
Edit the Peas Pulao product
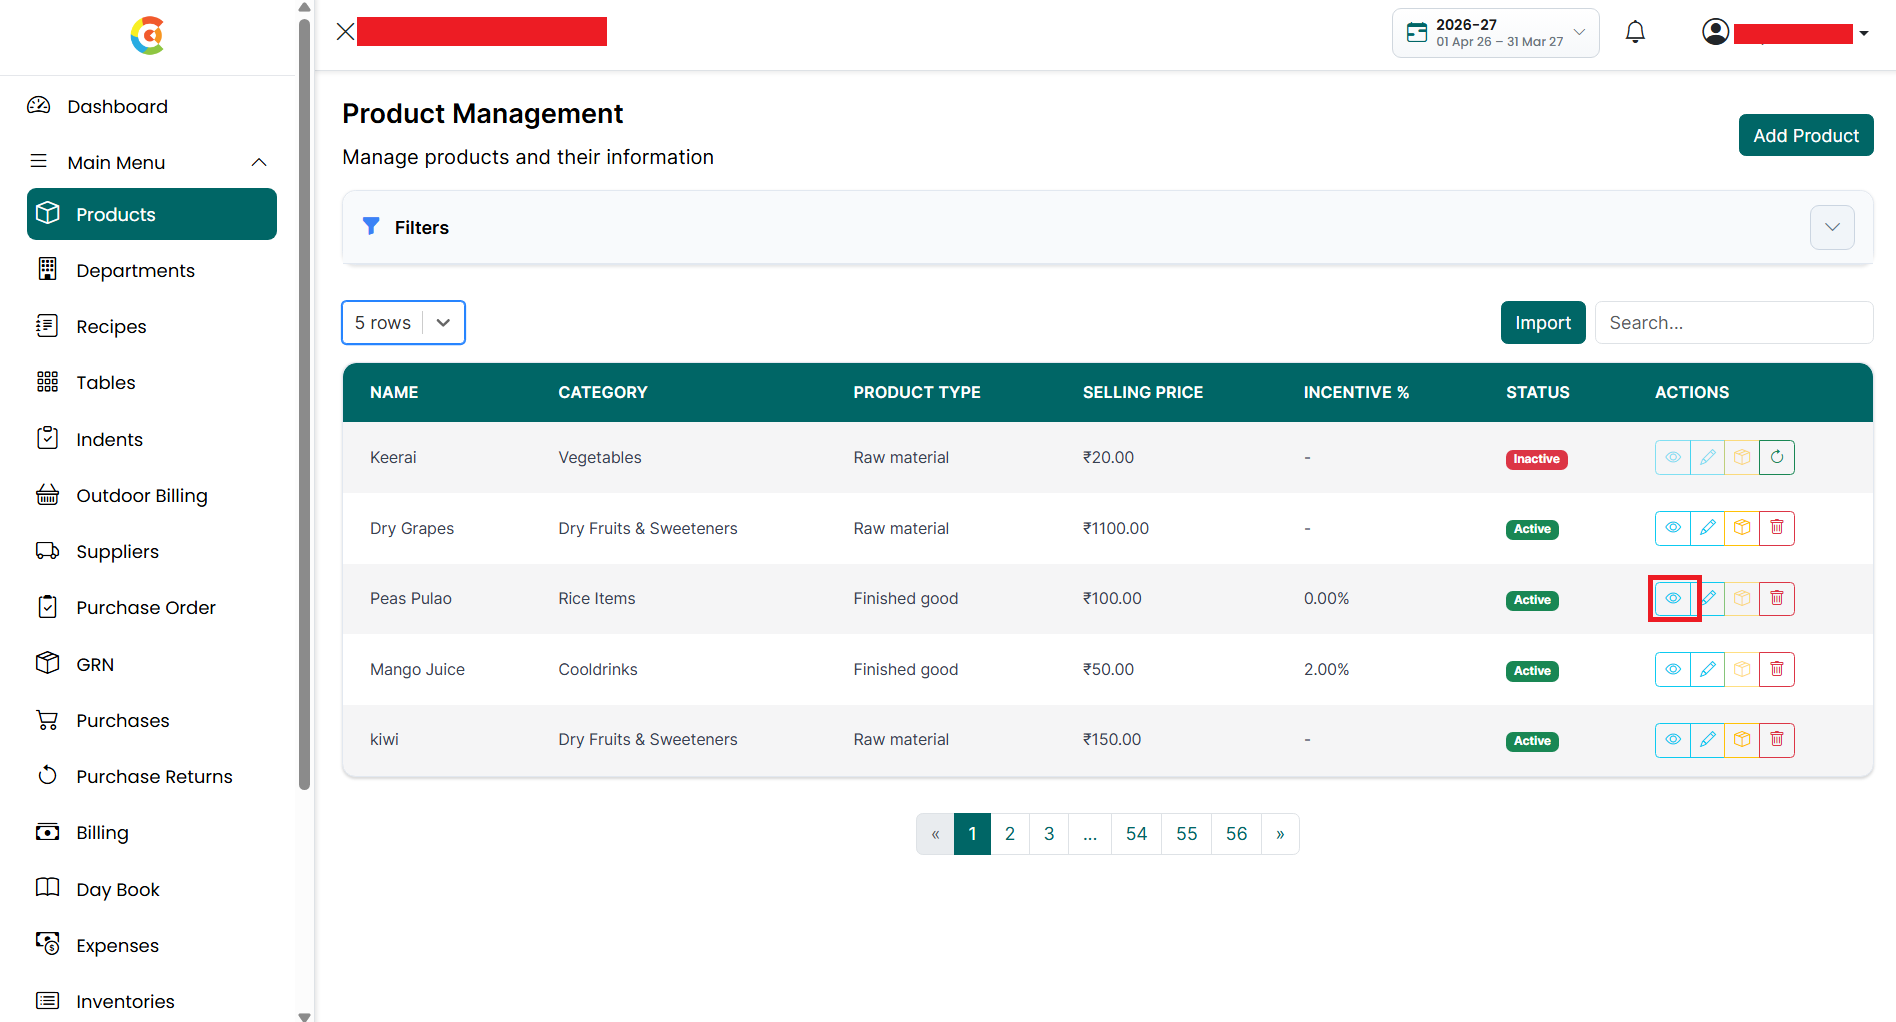click(1709, 599)
